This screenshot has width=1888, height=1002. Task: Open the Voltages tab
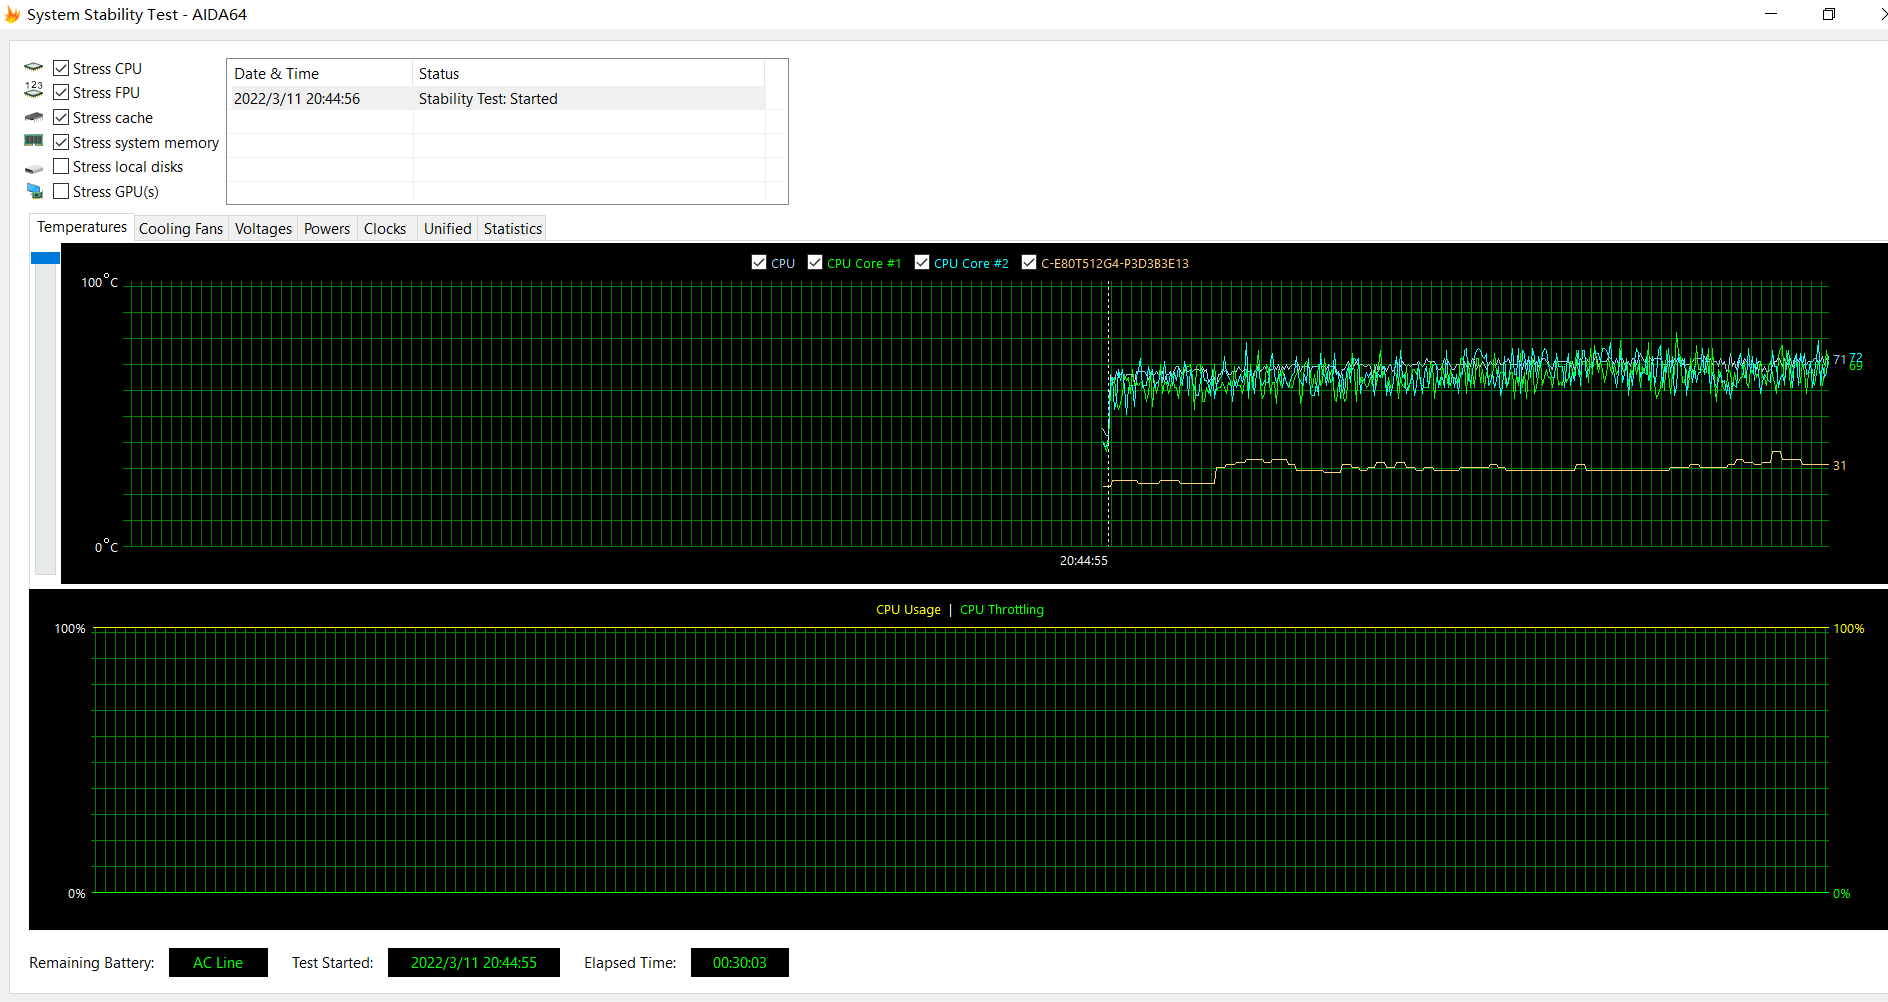(263, 229)
